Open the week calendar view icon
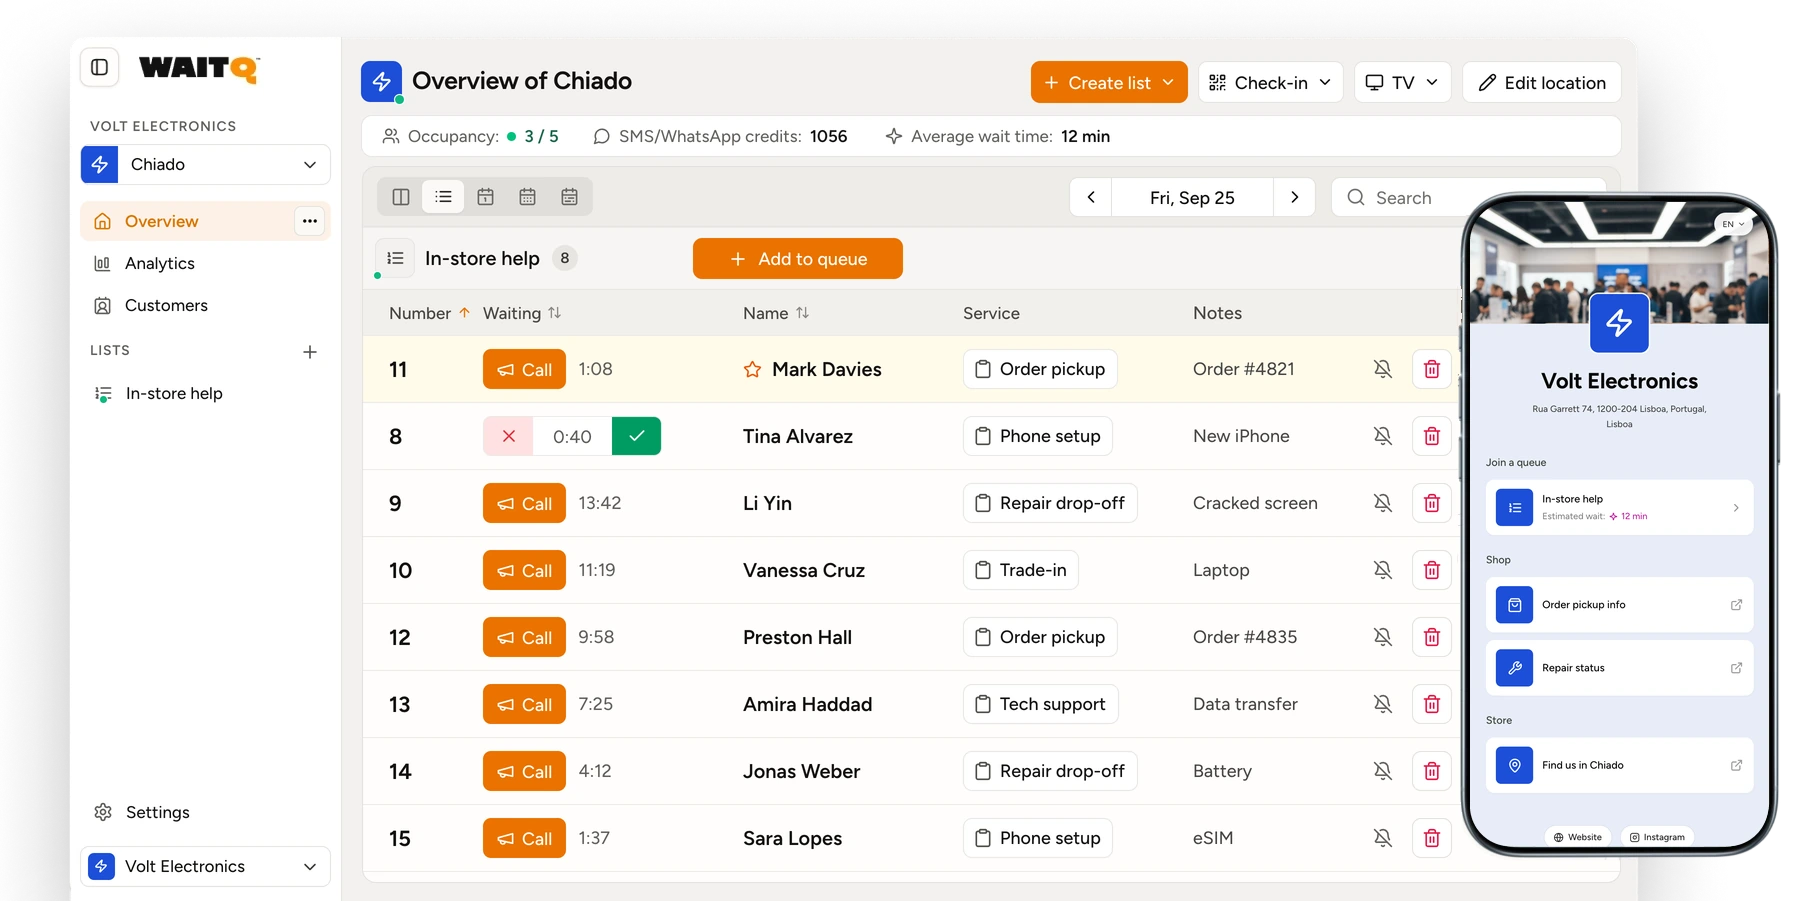Screen dimensions: 1803x901 coord(528,197)
